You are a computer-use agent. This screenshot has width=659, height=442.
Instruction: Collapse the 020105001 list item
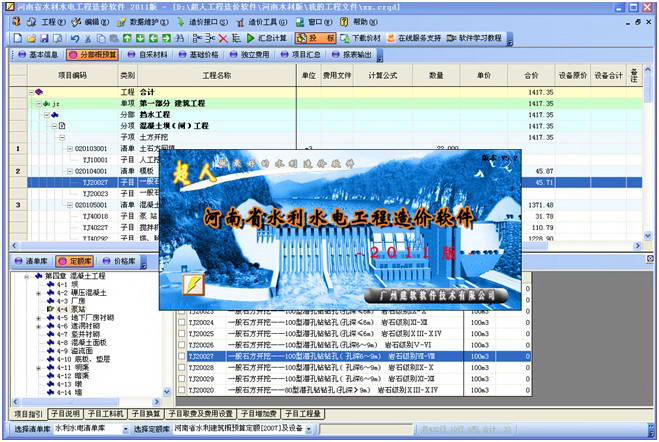click(70, 205)
